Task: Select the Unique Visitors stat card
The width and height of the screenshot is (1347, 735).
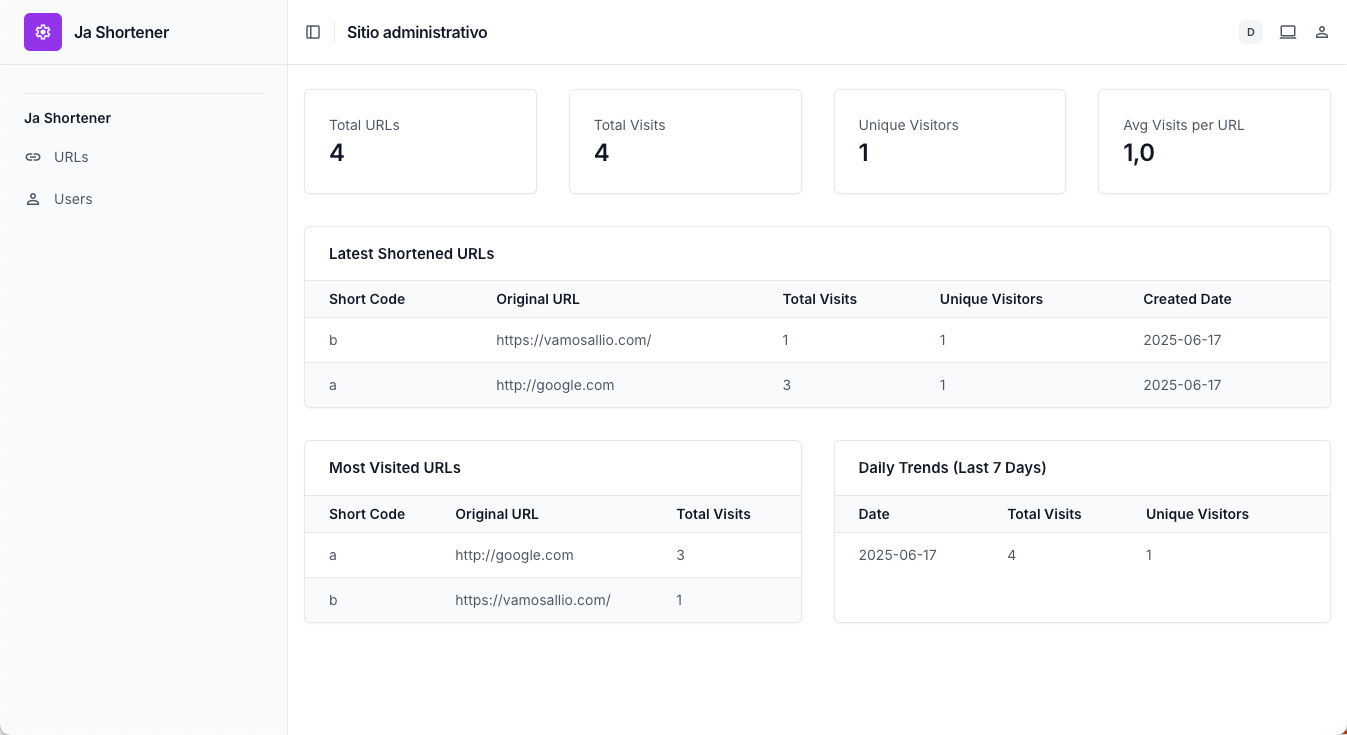Action: pyautogui.click(x=949, y=141)
